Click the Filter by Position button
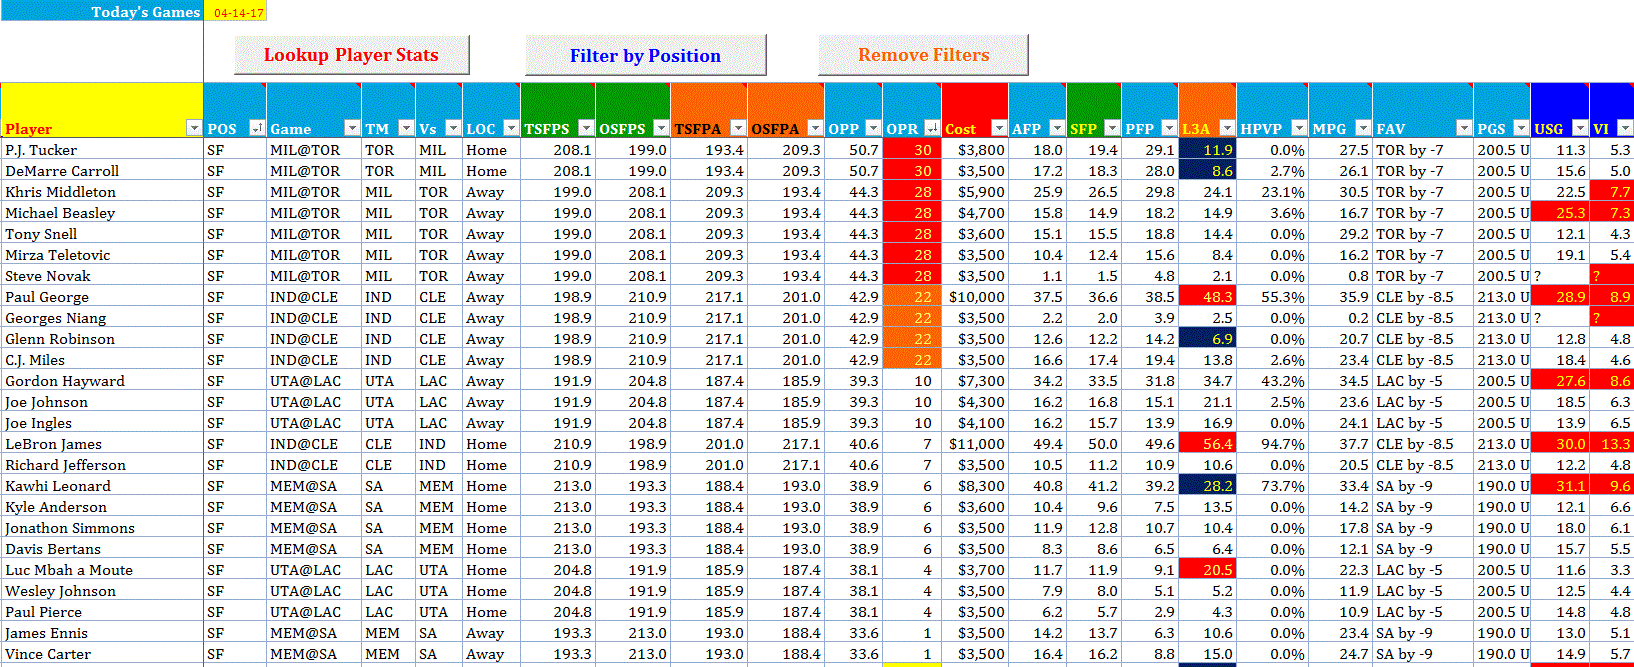This screenshot has height=667, width=1634. (x=645, y=55)
